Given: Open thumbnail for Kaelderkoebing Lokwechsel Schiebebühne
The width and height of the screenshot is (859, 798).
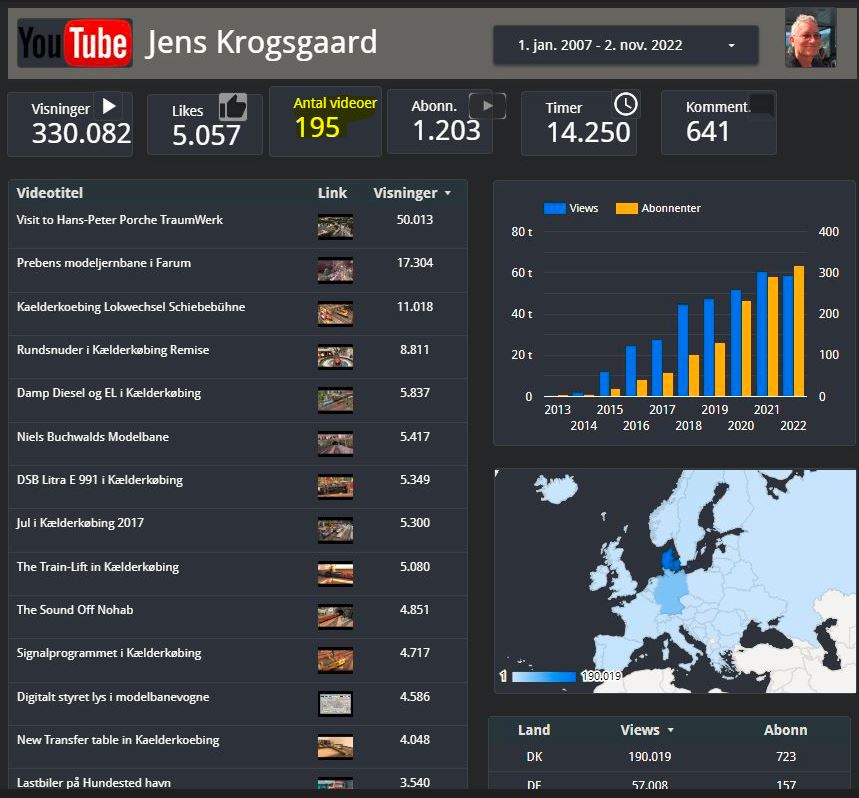Looking at the screenshot, I should tap(335, 314).
